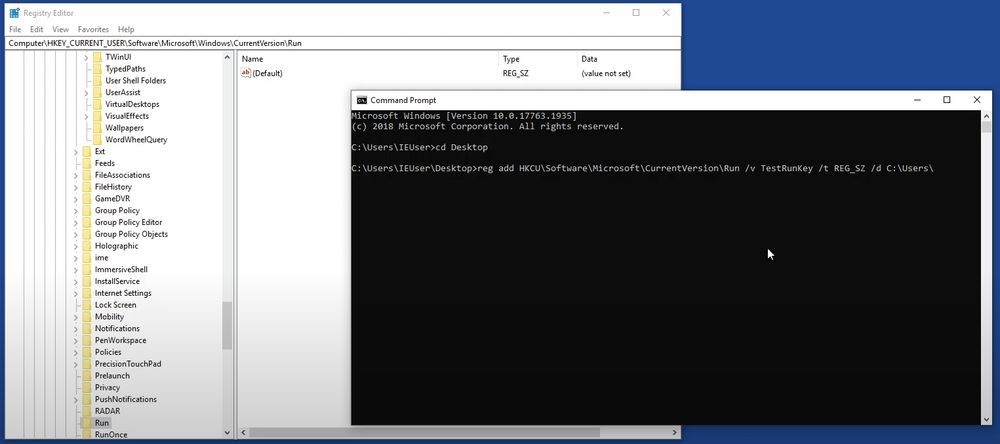
Task: Select the PenWorkspace key
Action: click(121, 340)
